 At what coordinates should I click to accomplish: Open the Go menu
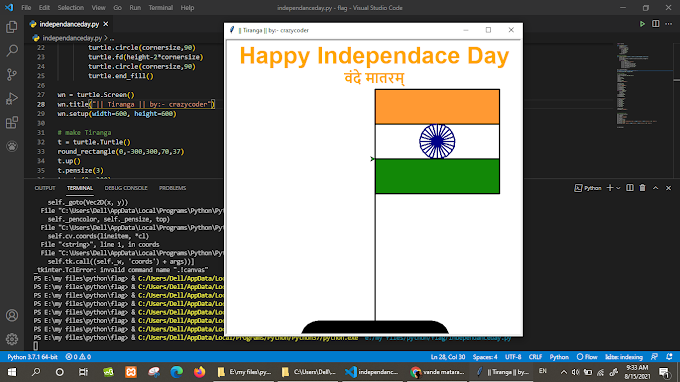[x=117, y=8]
